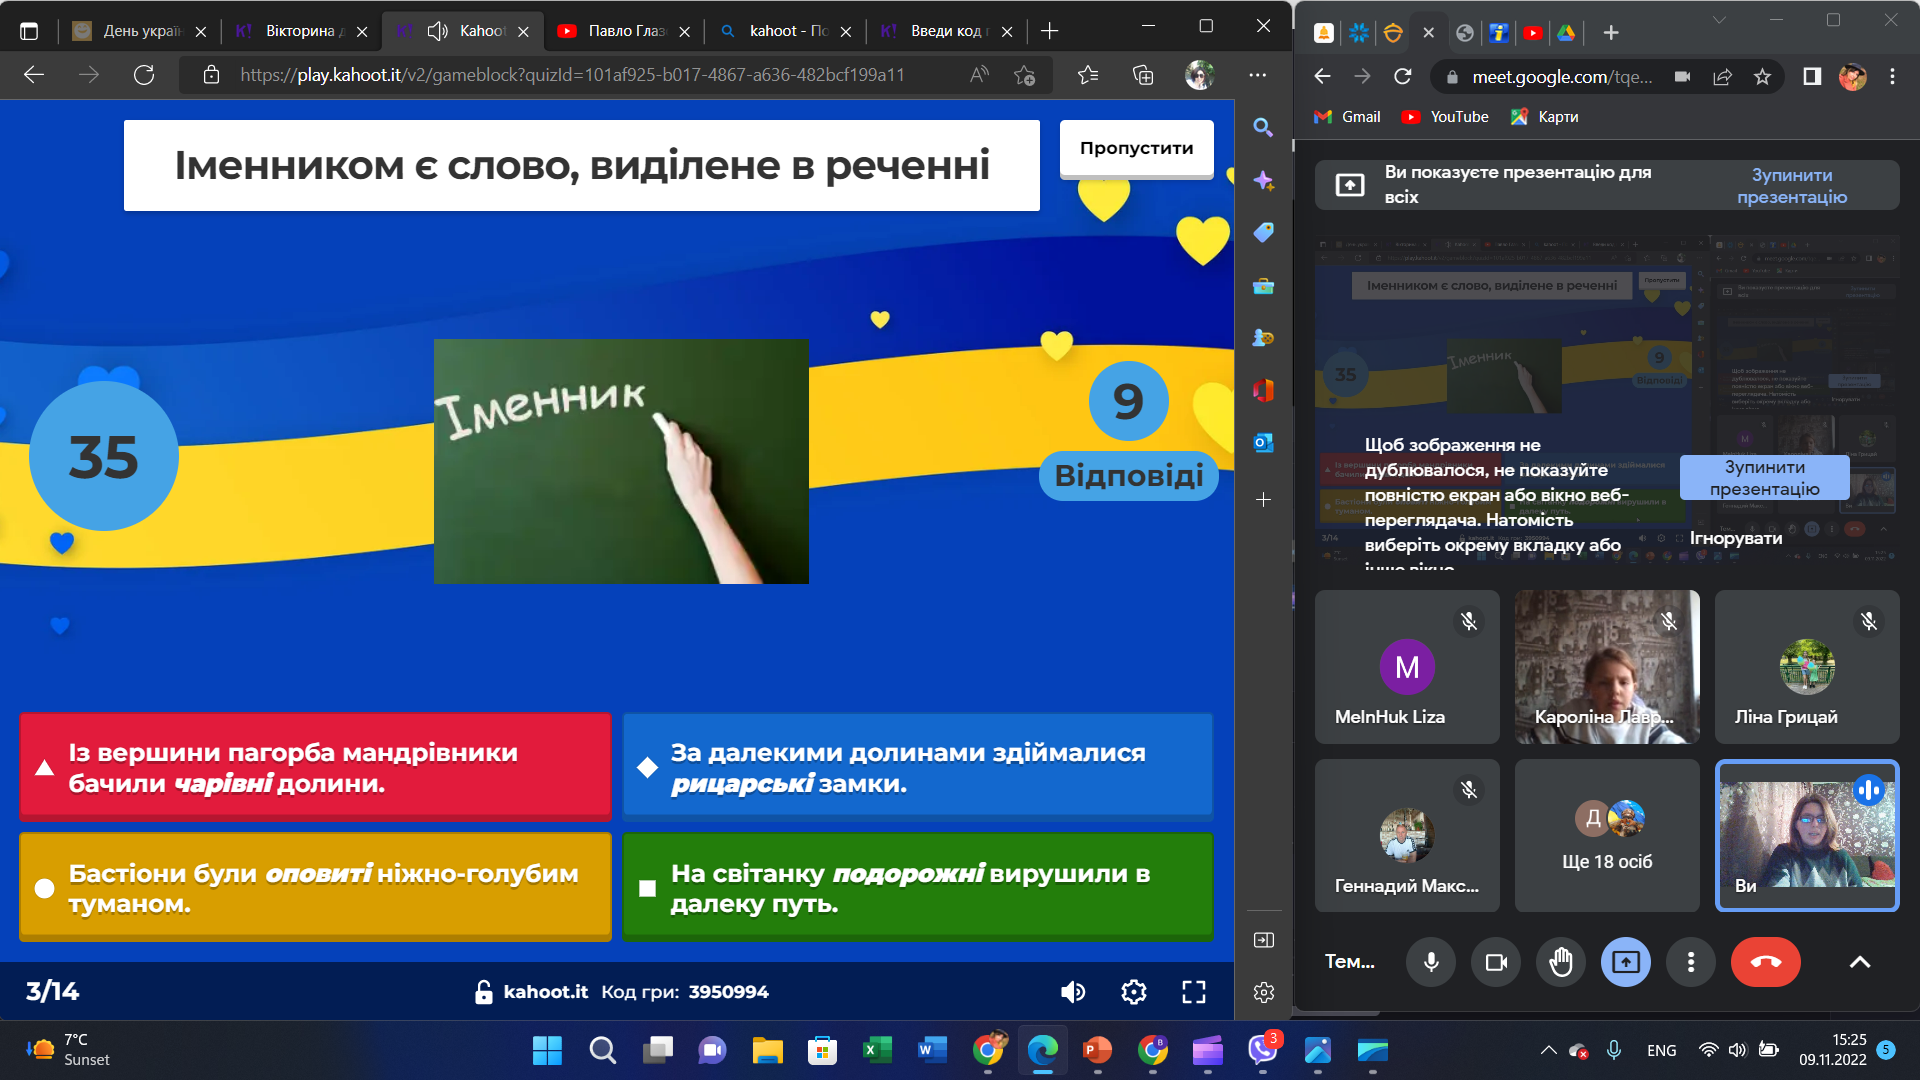1920x1080 pixels.
Task: Show hidden system tray icons
Action: coord(1548,1050)
